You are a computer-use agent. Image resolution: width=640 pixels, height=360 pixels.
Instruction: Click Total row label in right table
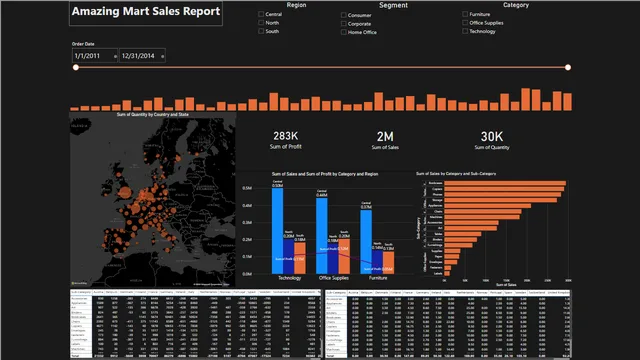coord(330,356)
